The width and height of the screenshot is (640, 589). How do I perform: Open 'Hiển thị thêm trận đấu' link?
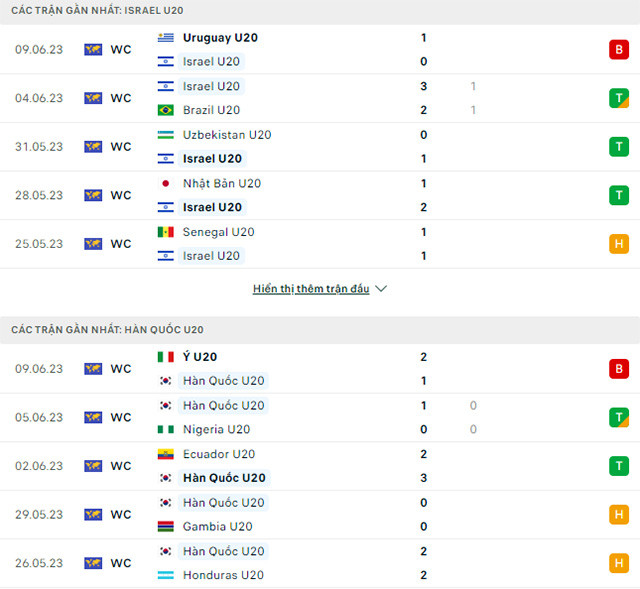(311, 289)
